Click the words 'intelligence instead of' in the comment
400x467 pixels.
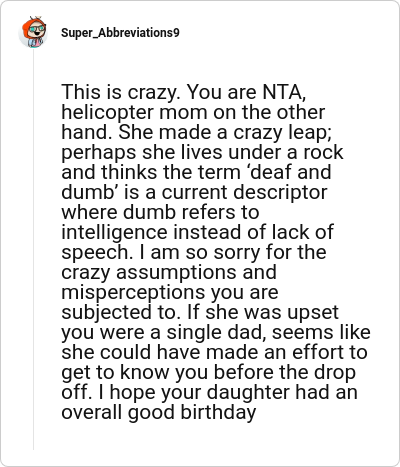point(164,232)
